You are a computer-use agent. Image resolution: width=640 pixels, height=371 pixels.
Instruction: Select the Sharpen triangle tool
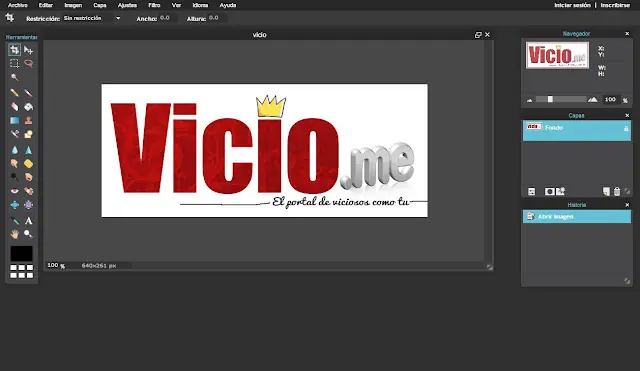pyautogui.click(x=28, y=150)
